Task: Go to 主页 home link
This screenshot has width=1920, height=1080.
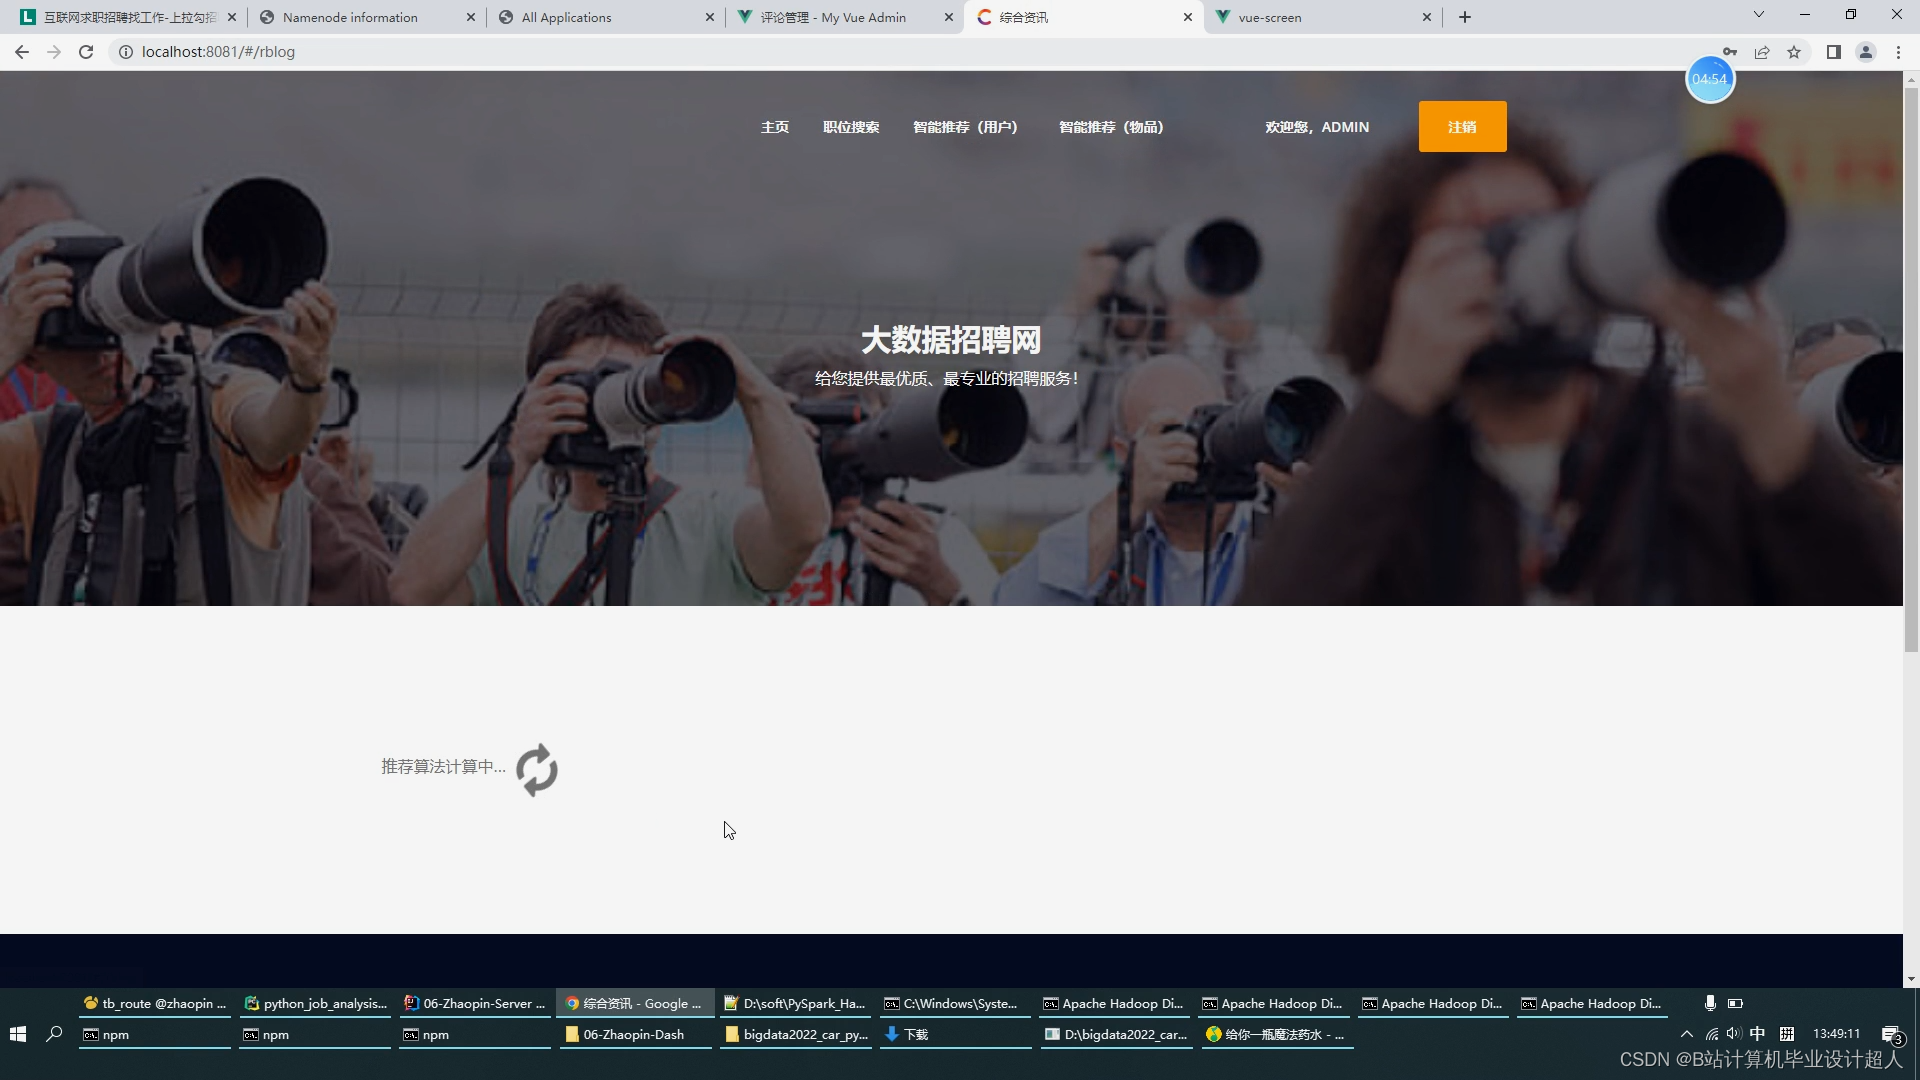Action: [x=775, y=127]
